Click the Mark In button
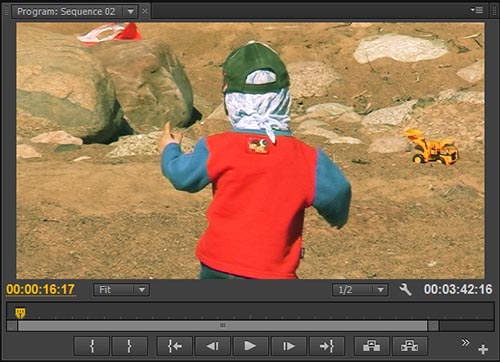Viewport: 500px width, 362px height. pos(92,346)
